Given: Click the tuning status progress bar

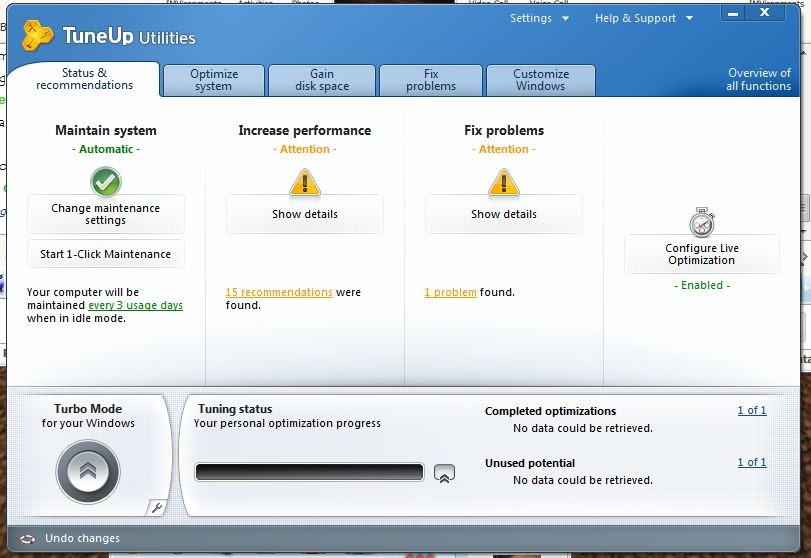Looking at the screenshot, I should tap(309, 472).
